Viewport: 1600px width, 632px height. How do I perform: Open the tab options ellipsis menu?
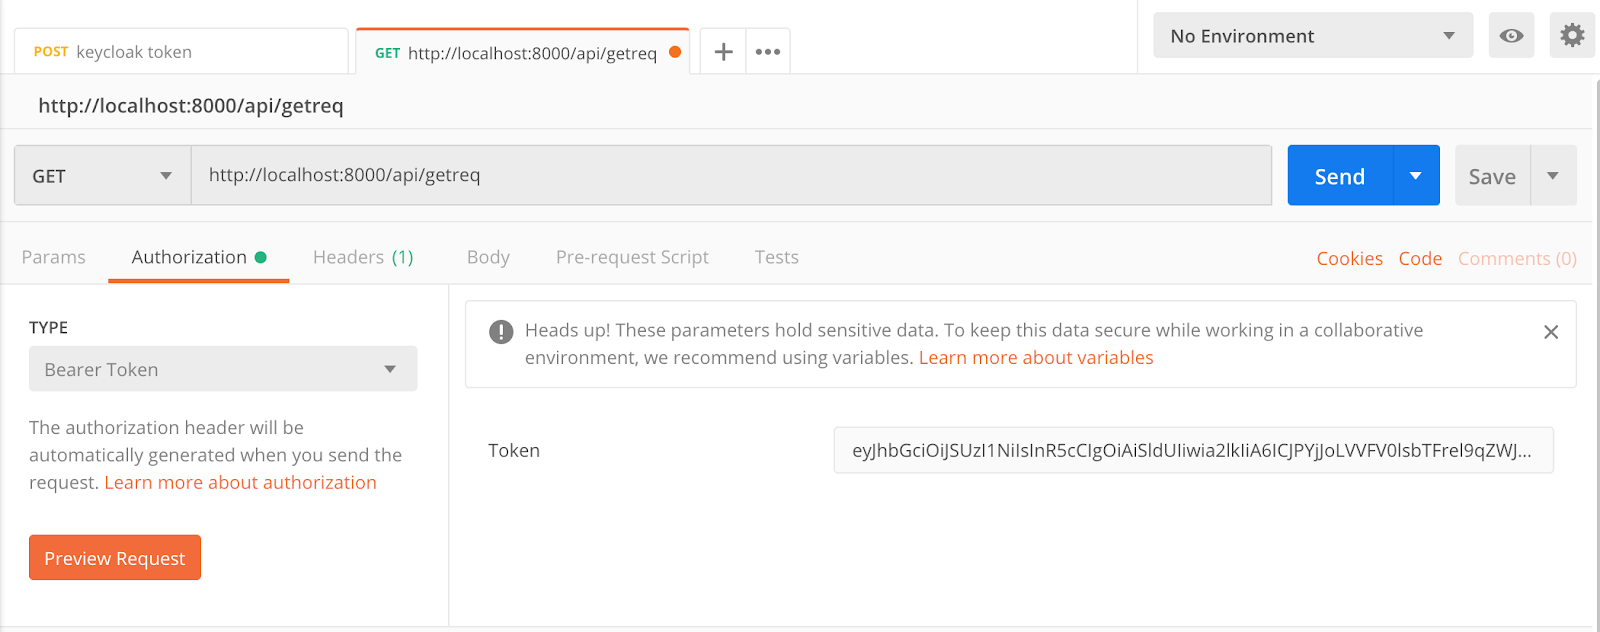coord(767,51)
